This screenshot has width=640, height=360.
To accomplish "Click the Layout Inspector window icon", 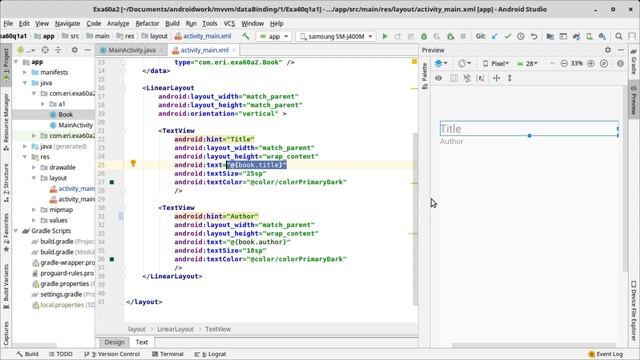I will tap(563, 36).
